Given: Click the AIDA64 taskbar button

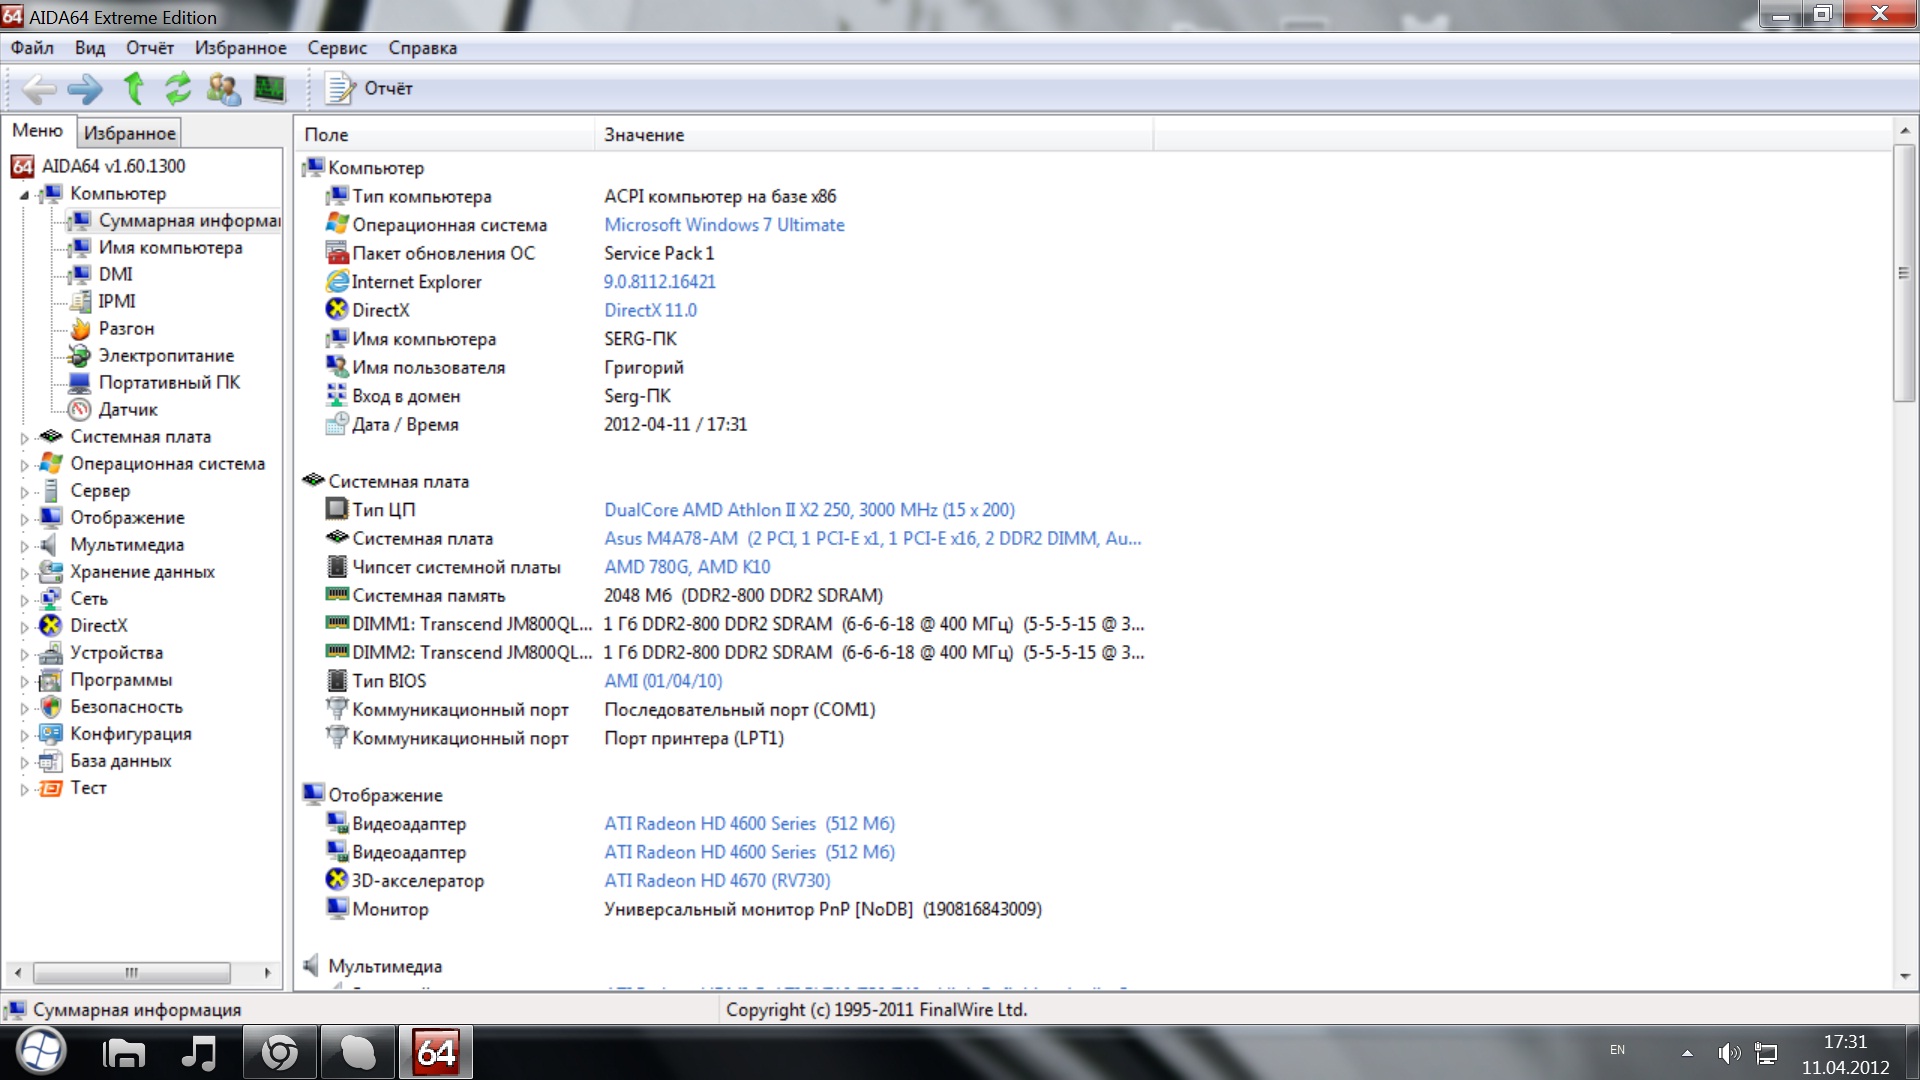Looking at the screenshot, I should point(436,1052).
